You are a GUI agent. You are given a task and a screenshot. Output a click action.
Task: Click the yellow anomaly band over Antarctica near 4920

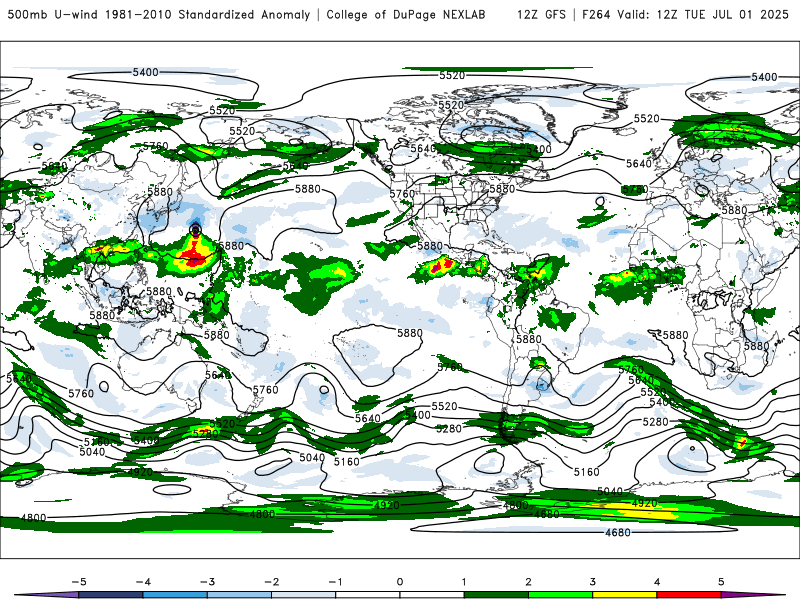(633, 510)
